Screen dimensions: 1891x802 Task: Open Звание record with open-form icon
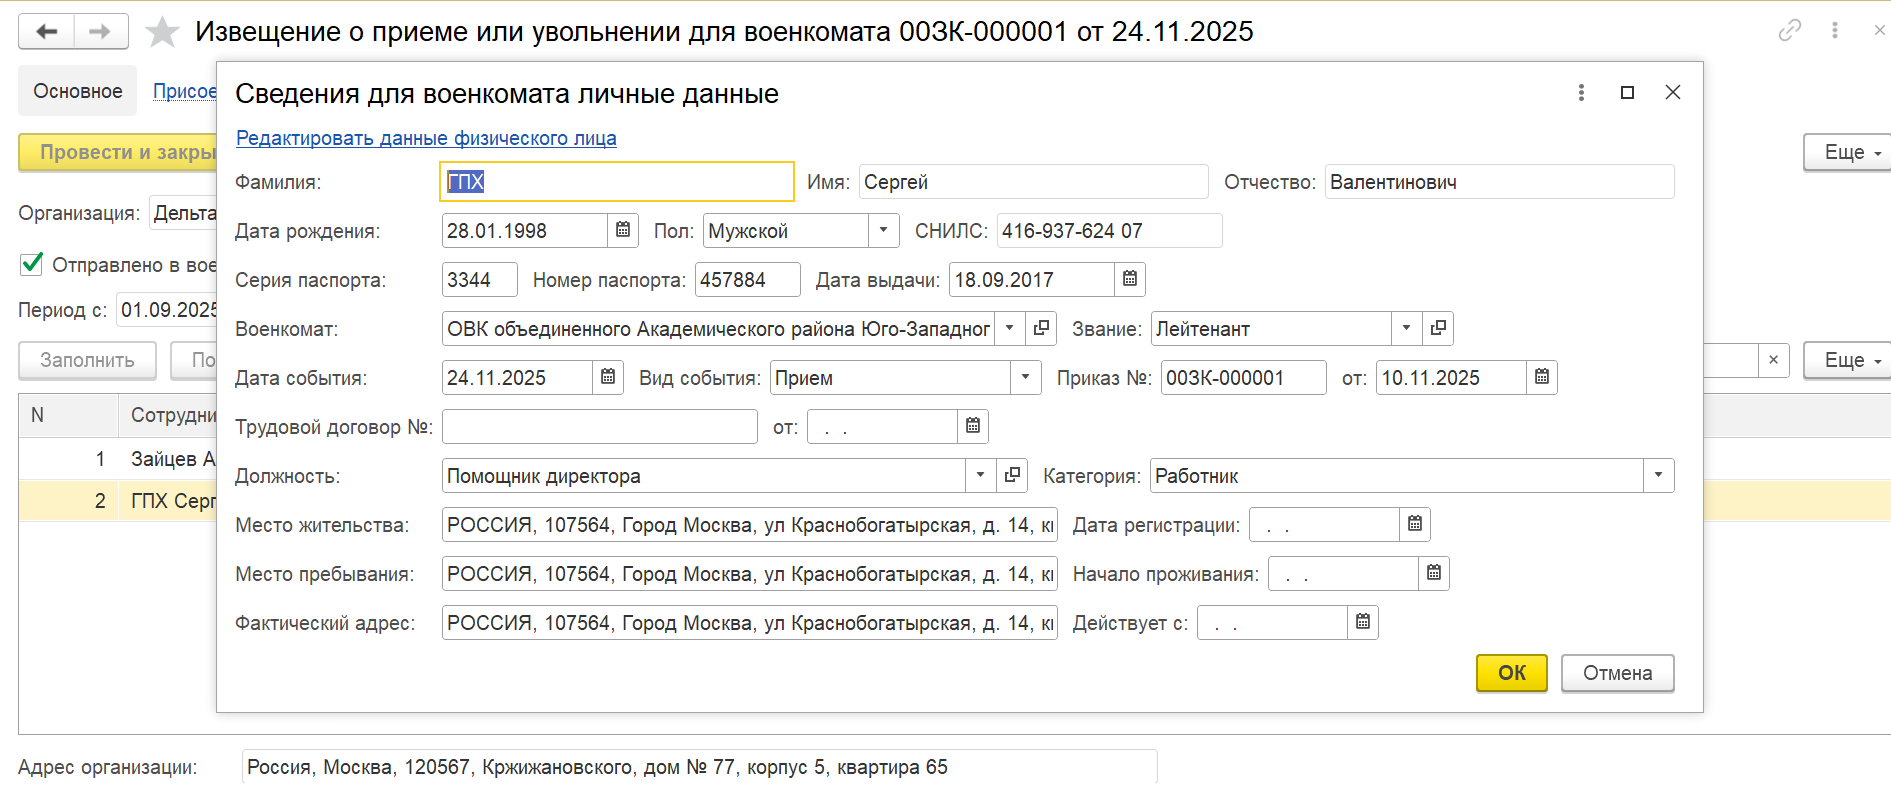click(1438, 328)
